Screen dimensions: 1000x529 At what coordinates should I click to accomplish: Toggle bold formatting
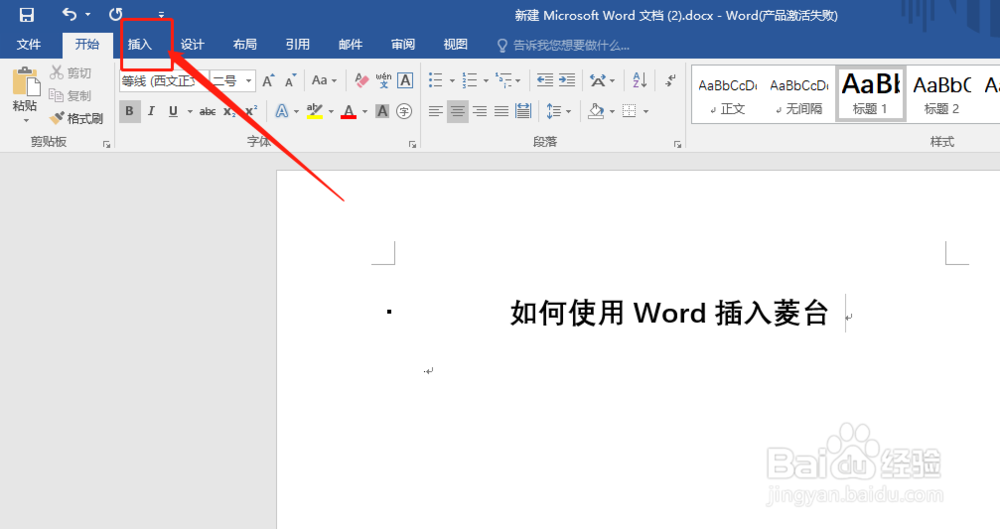(129, 111)
